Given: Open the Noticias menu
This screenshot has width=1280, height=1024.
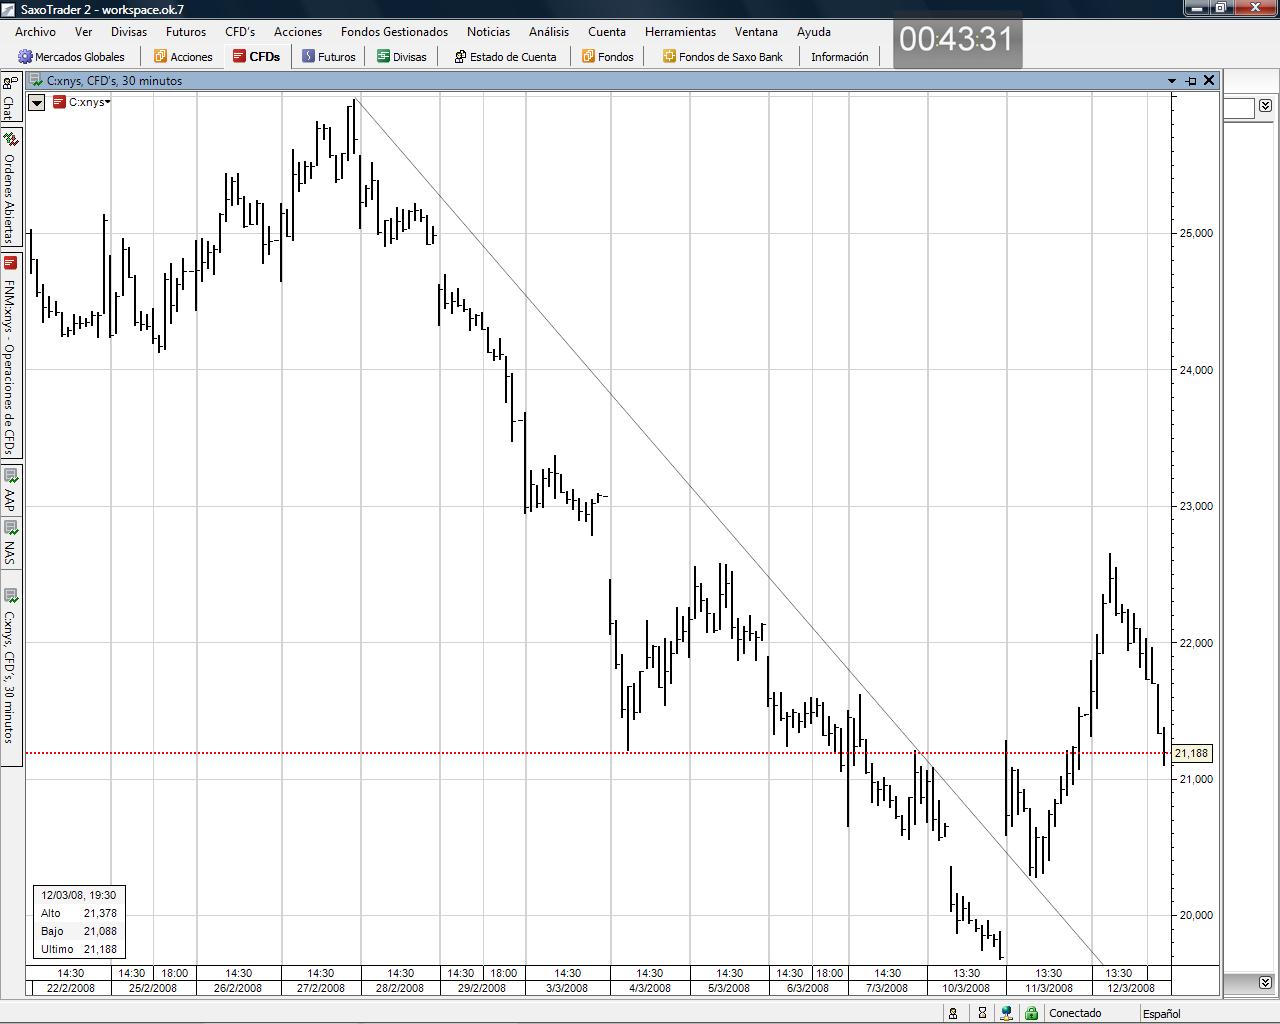Looking at the screenshot, I should [x=488, y=32].
